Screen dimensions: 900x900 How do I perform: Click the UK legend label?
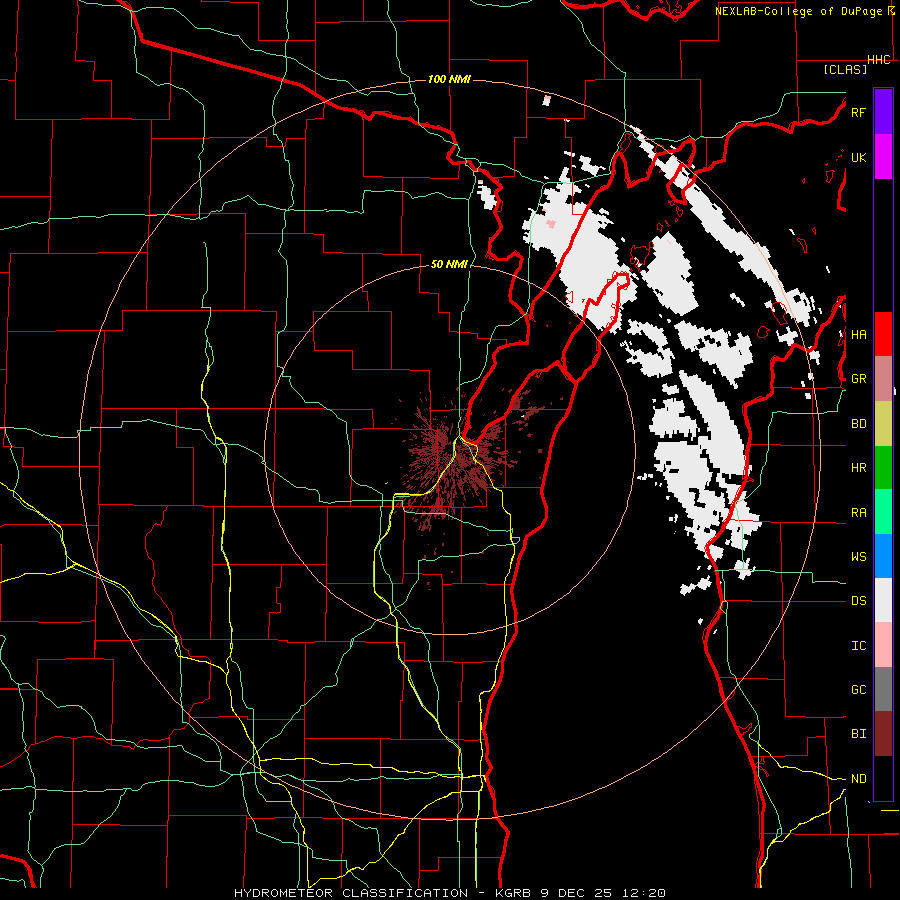(x=858, y=157)
